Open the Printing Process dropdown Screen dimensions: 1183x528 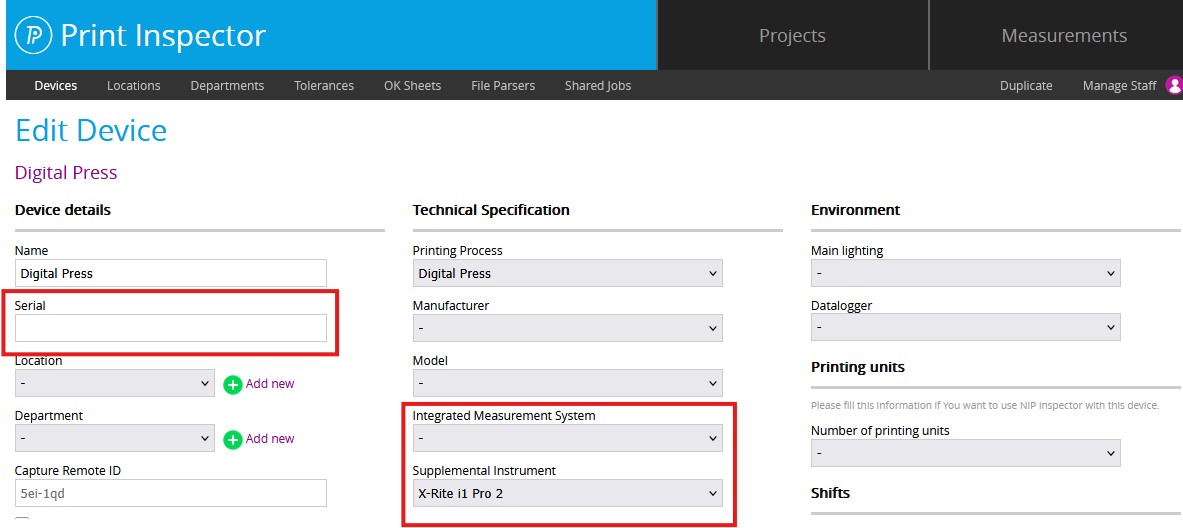567,273
